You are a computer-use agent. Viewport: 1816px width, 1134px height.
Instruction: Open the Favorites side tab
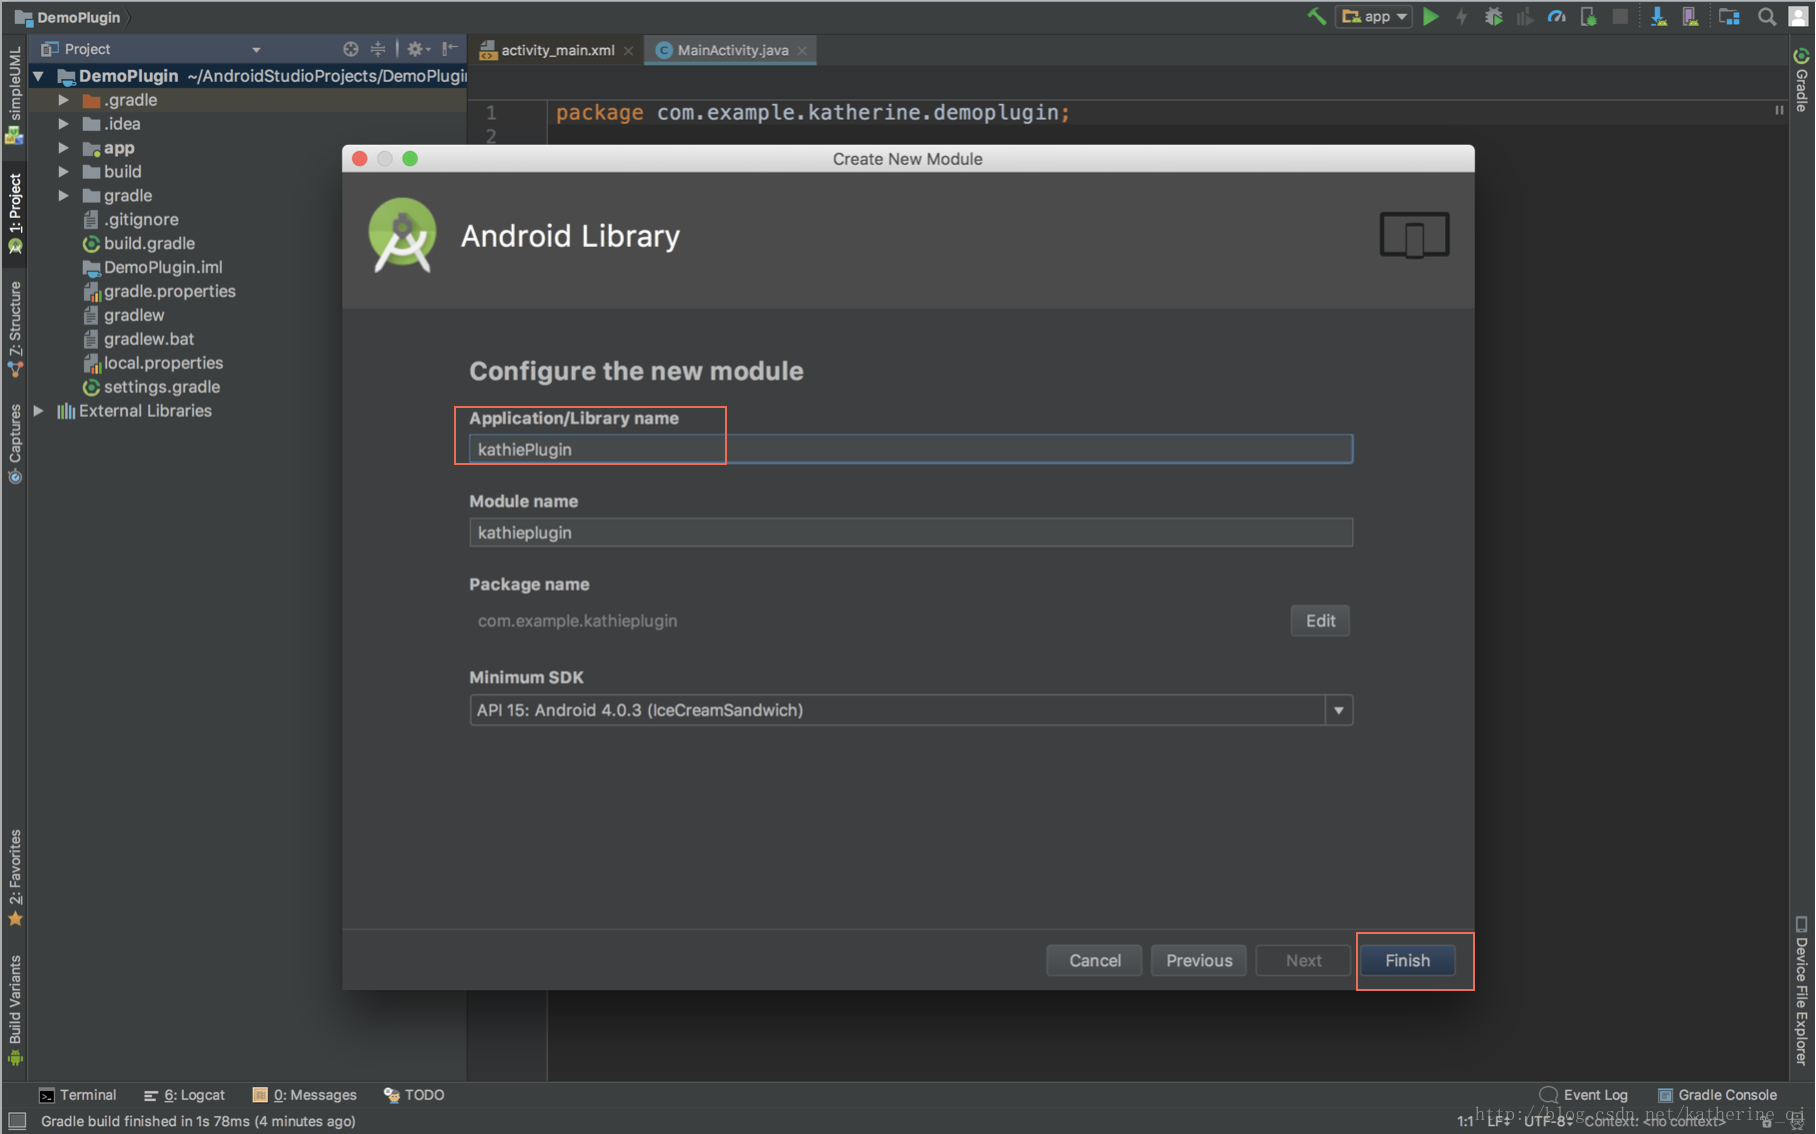14,877
